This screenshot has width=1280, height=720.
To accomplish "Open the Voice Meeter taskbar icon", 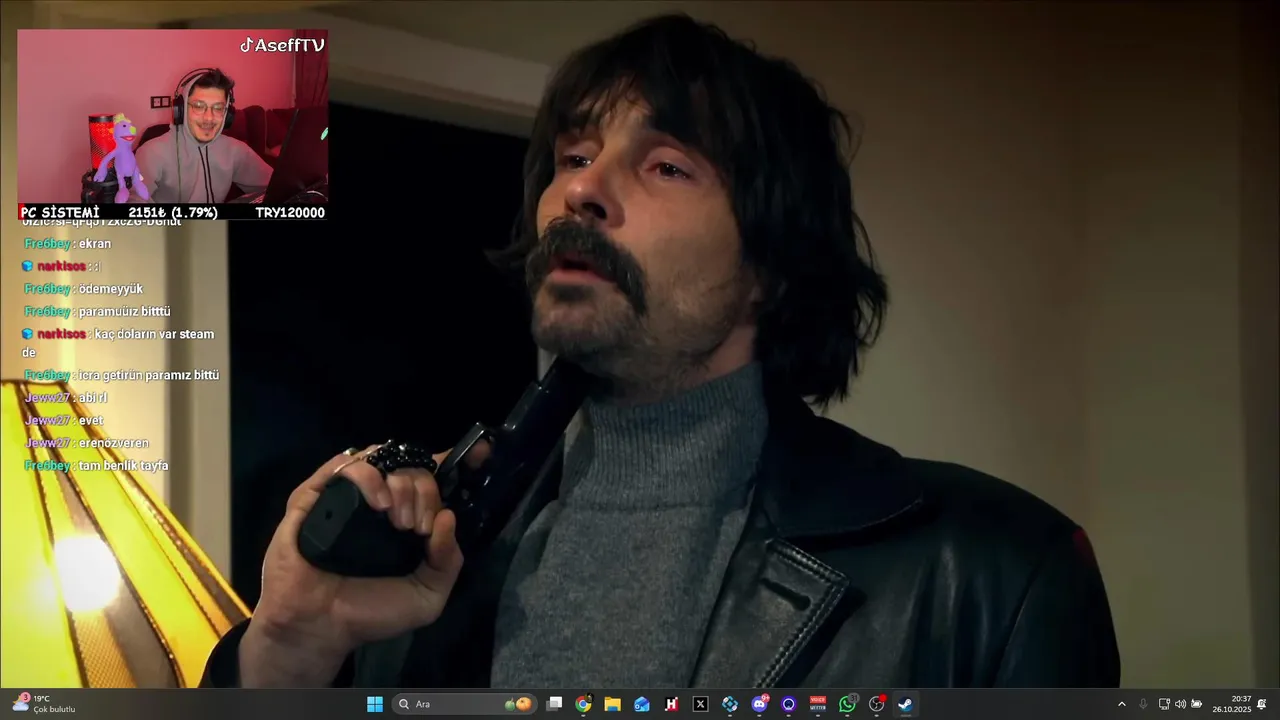I will (818, 704).
